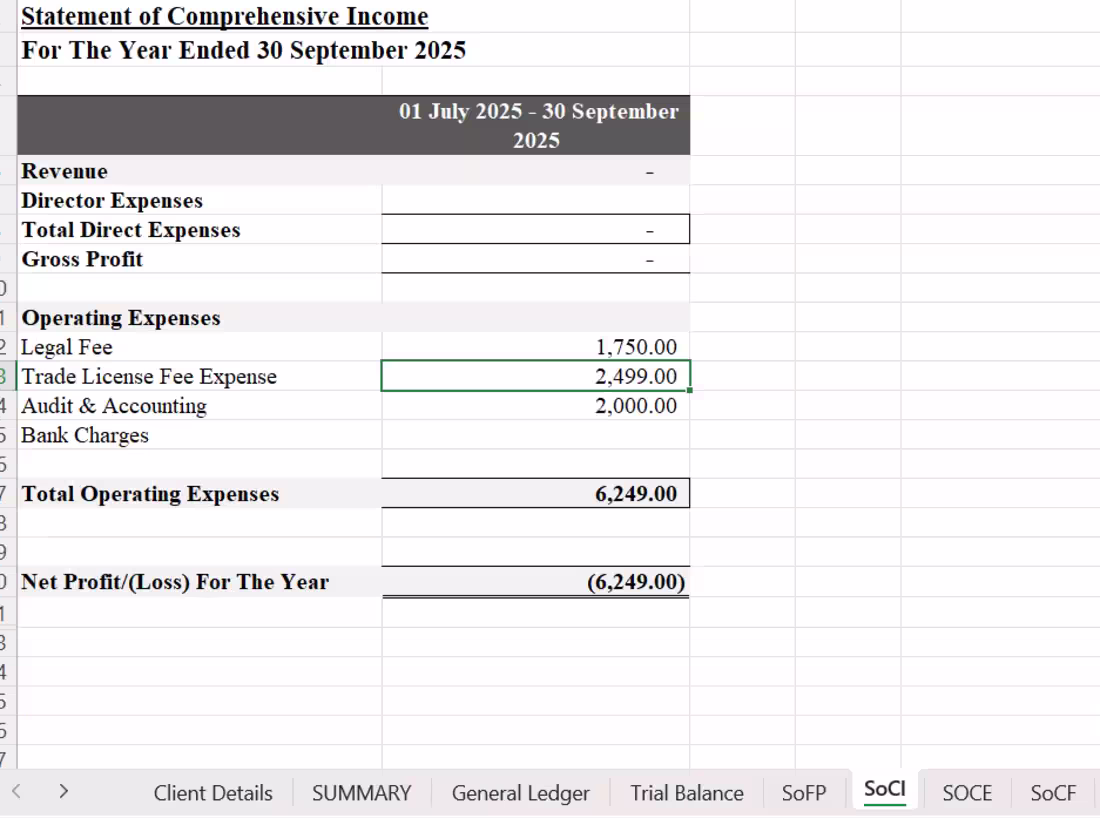Click the Audit & Accounting label cell
Image resolution: width=1100 pixels, height=818 pixels.
(x=200, y=406)
